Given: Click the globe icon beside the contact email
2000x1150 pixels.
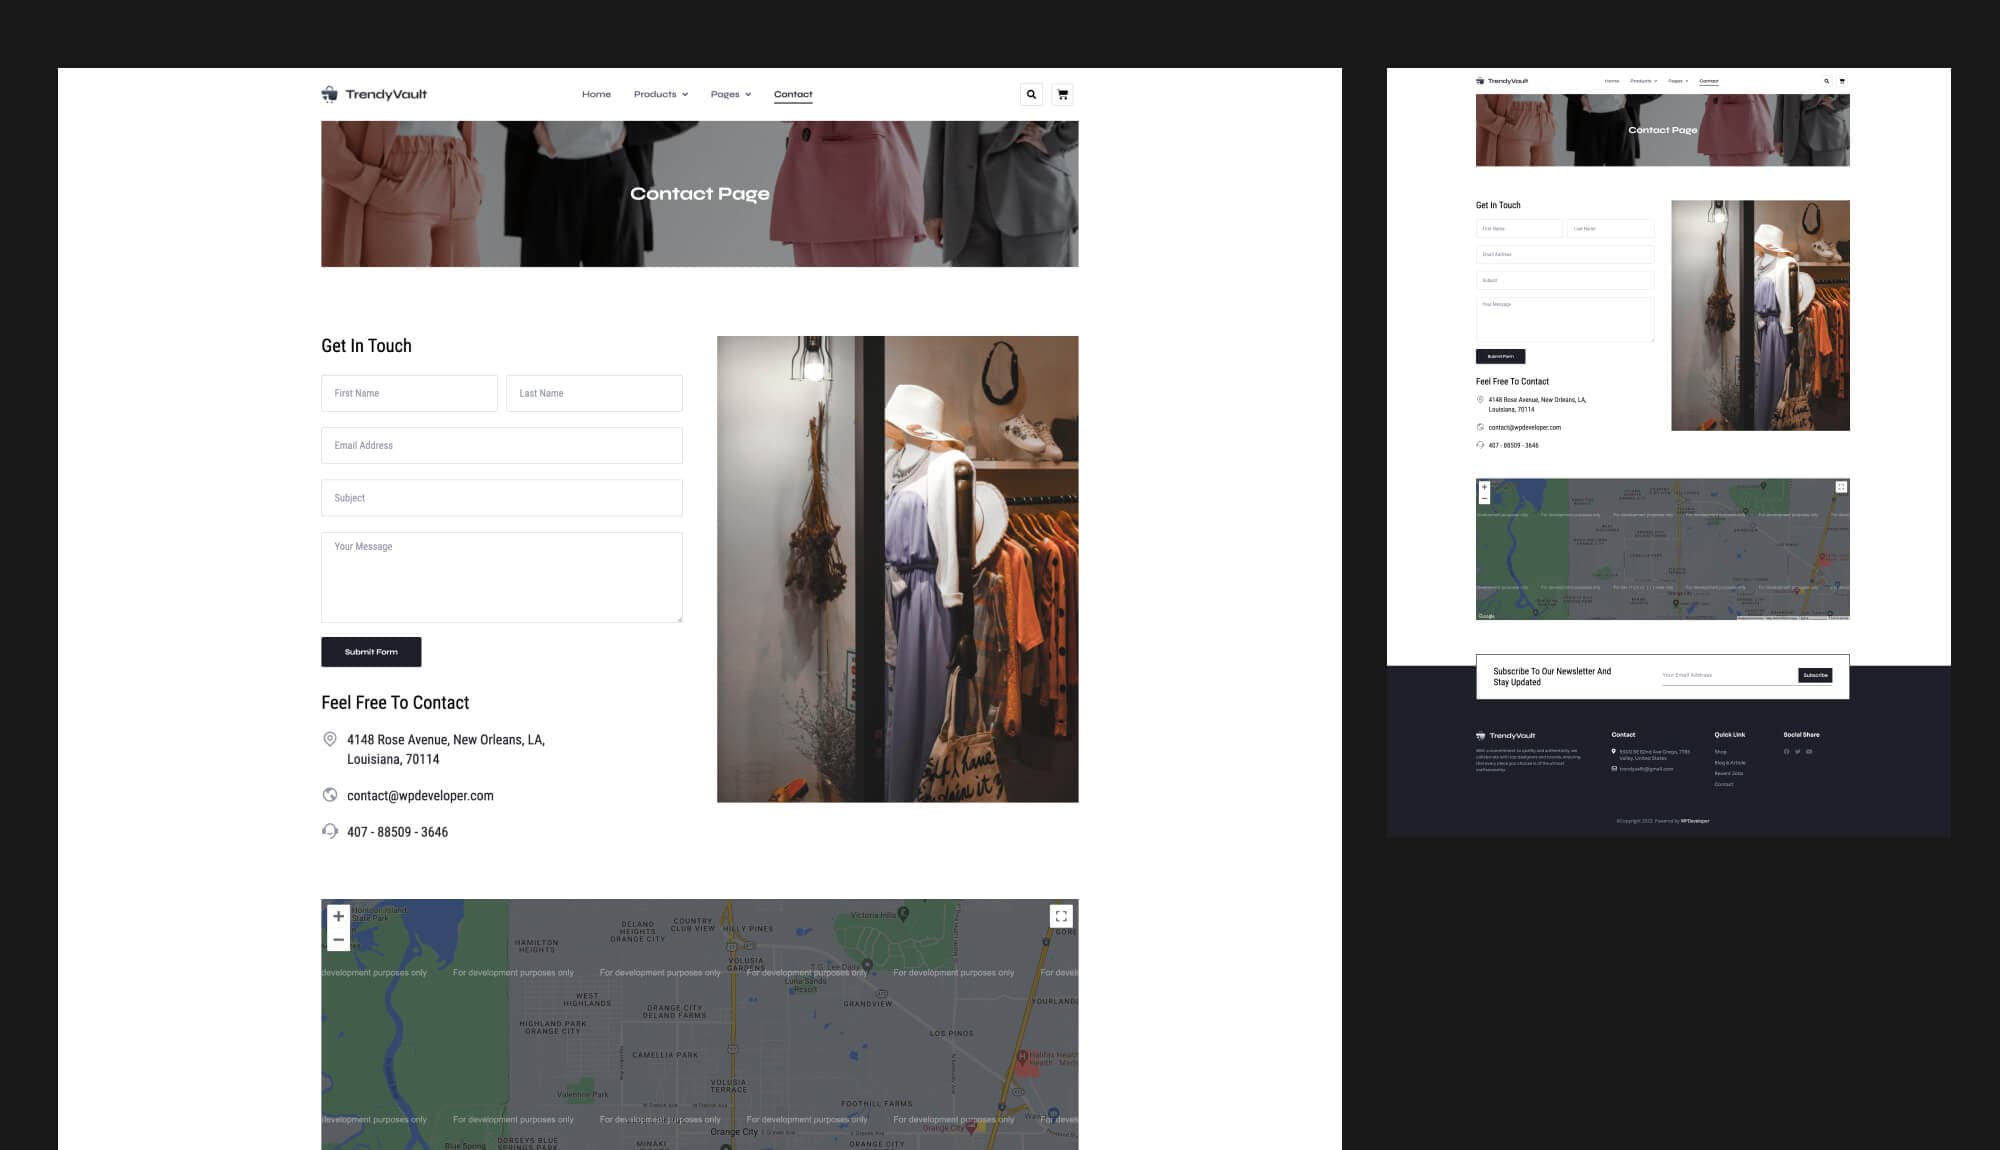Looking at the screenshot, I should 330,795.
